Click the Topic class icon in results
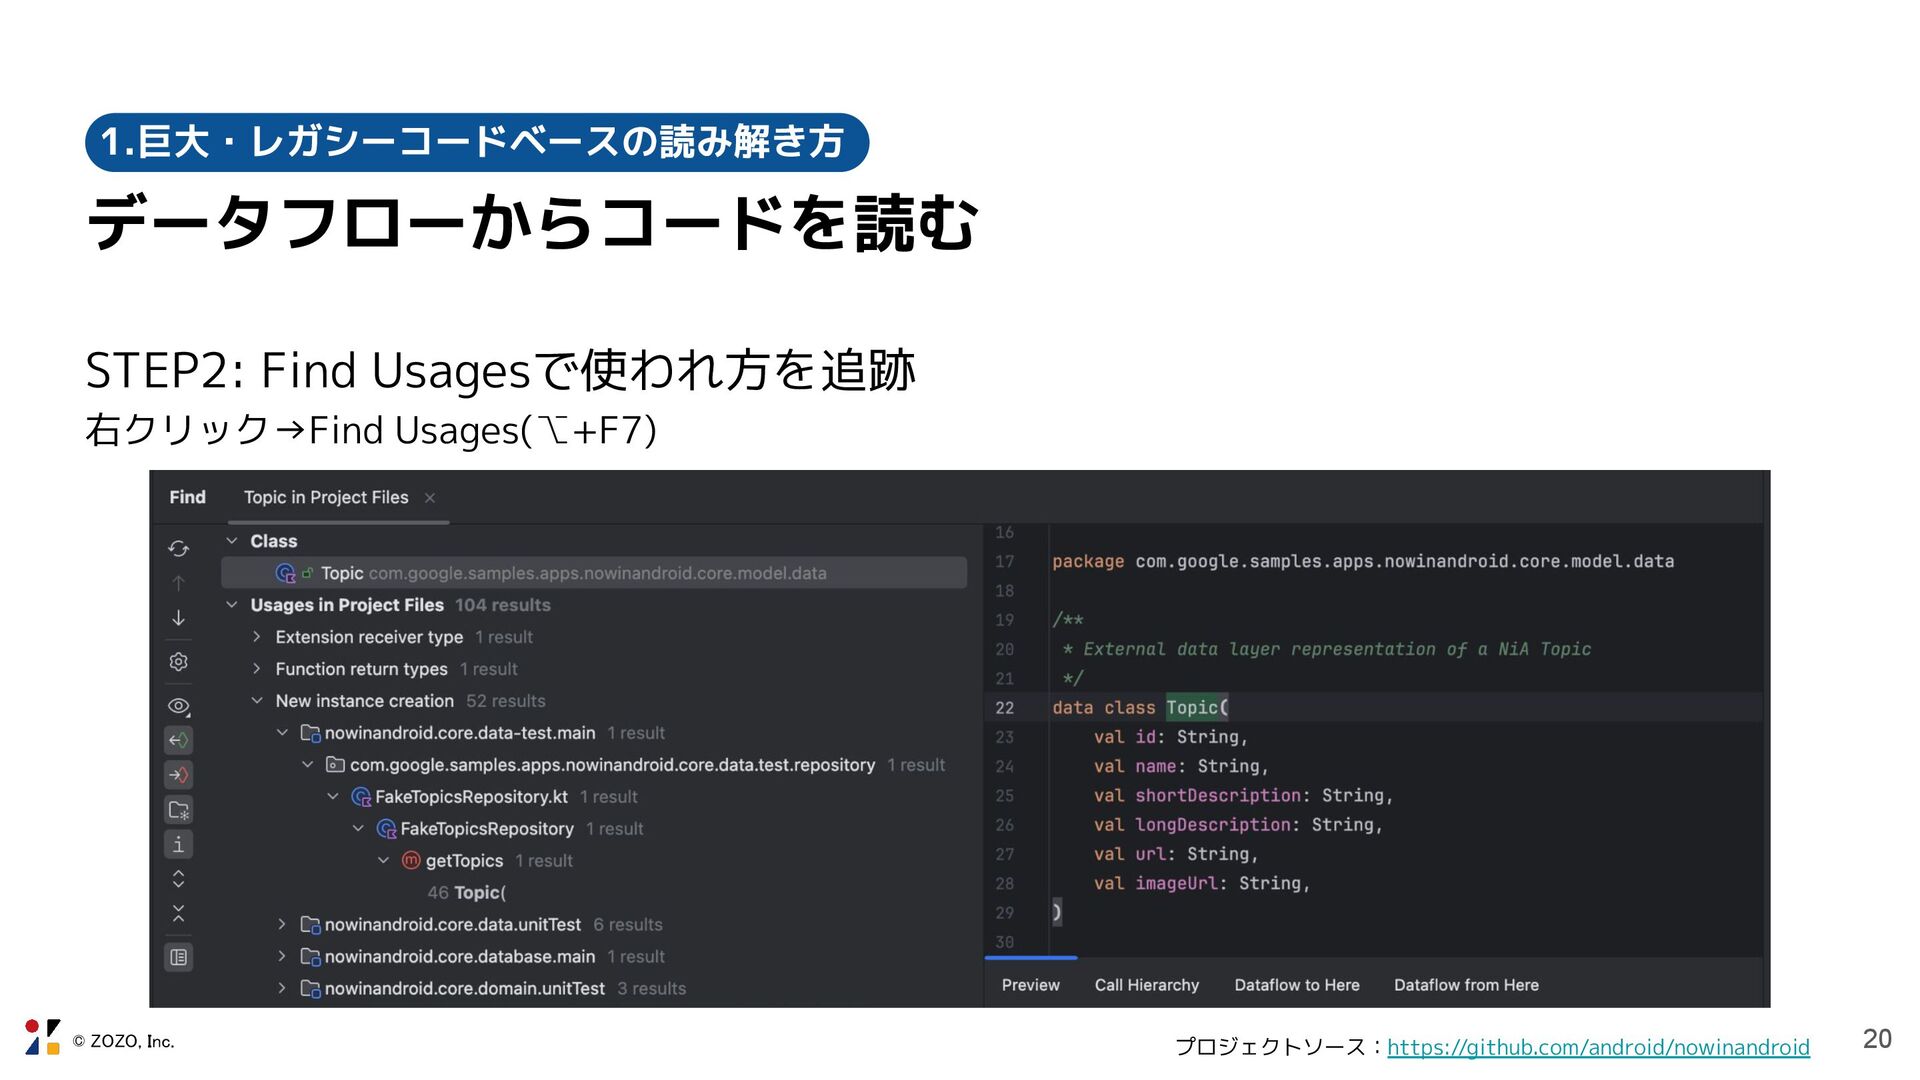 (286, 573)
